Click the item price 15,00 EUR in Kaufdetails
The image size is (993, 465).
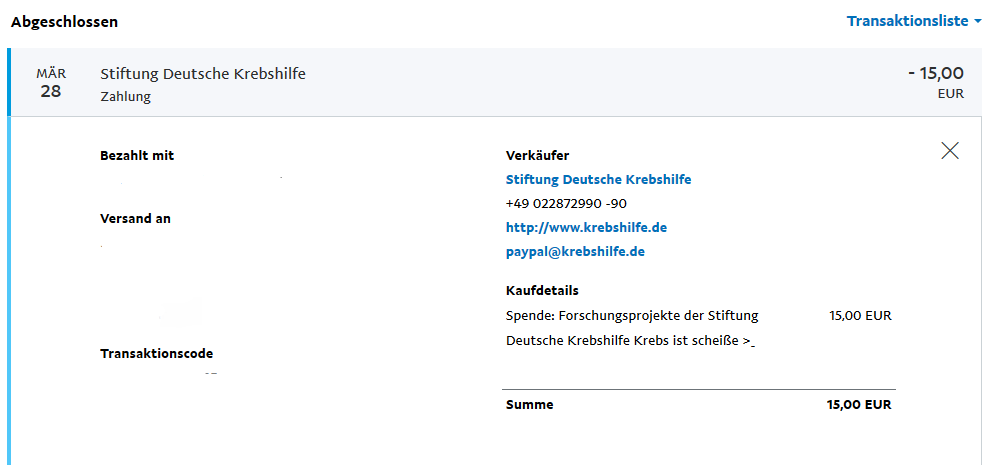860,315
